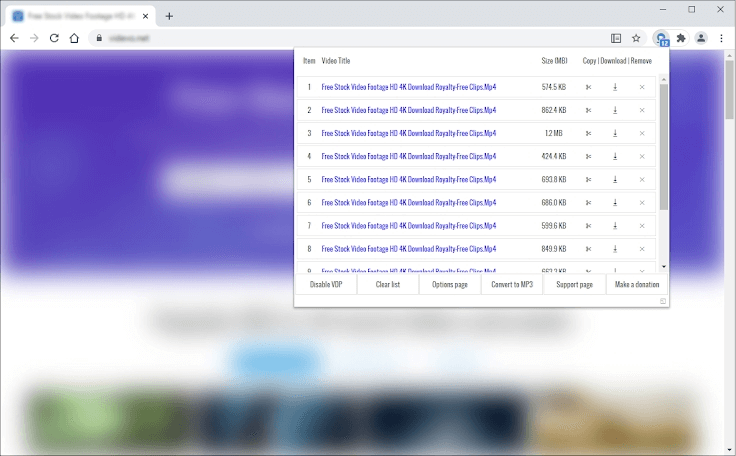Bookmark this page with the star
The width and height of the screenshot is (736, 456).
click(636, 39)
